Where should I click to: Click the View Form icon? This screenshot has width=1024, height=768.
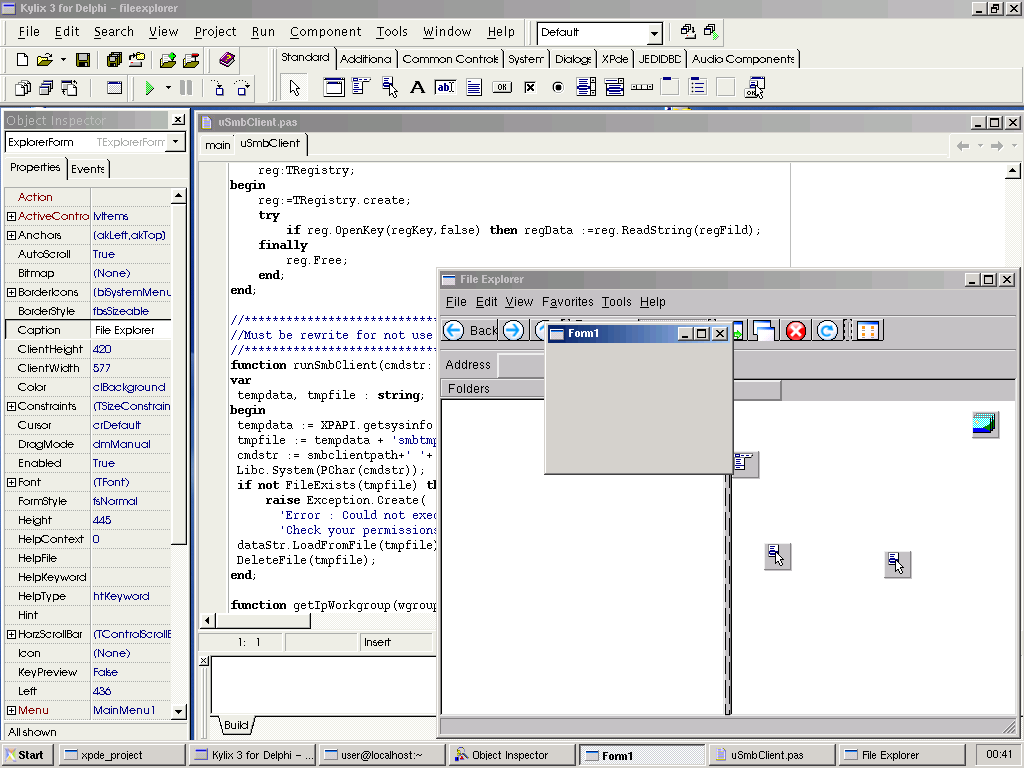(46, 88)
